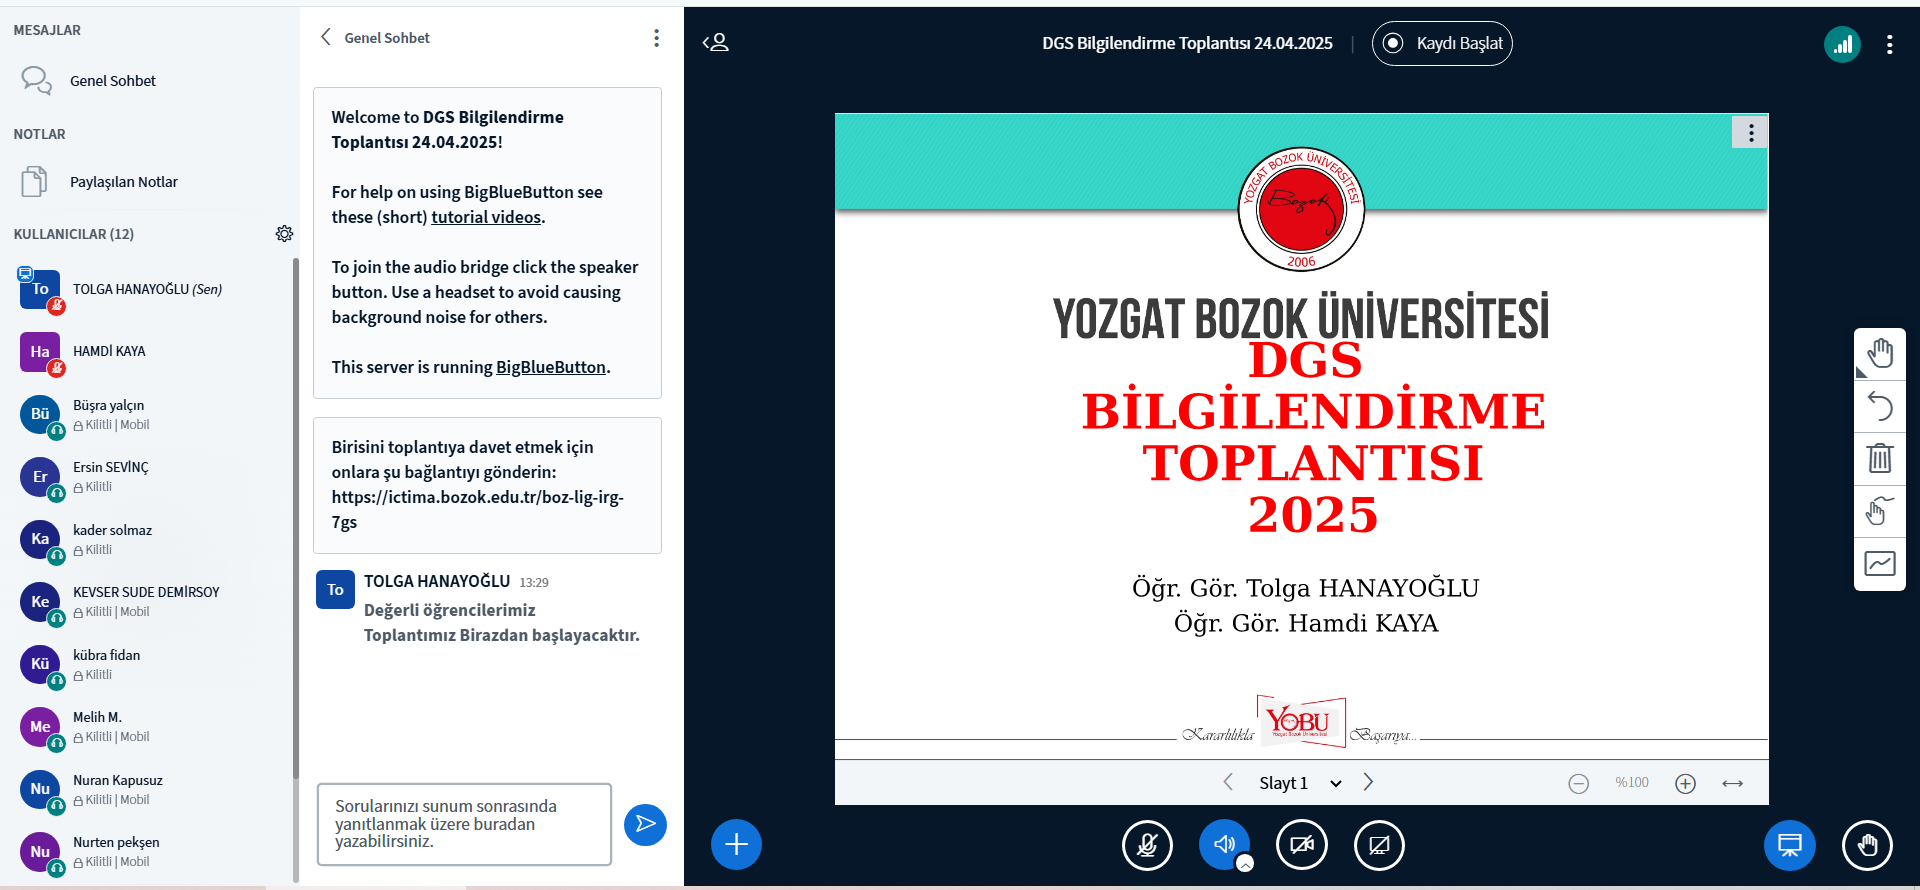Open the BigBlueButton link

[x=551, y=367]
